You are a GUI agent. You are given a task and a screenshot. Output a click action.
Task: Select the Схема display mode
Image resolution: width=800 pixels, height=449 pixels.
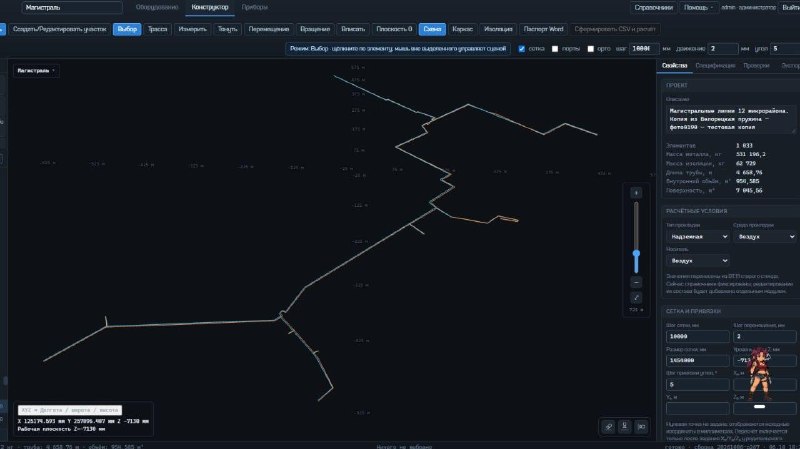(x=432, y=29)
